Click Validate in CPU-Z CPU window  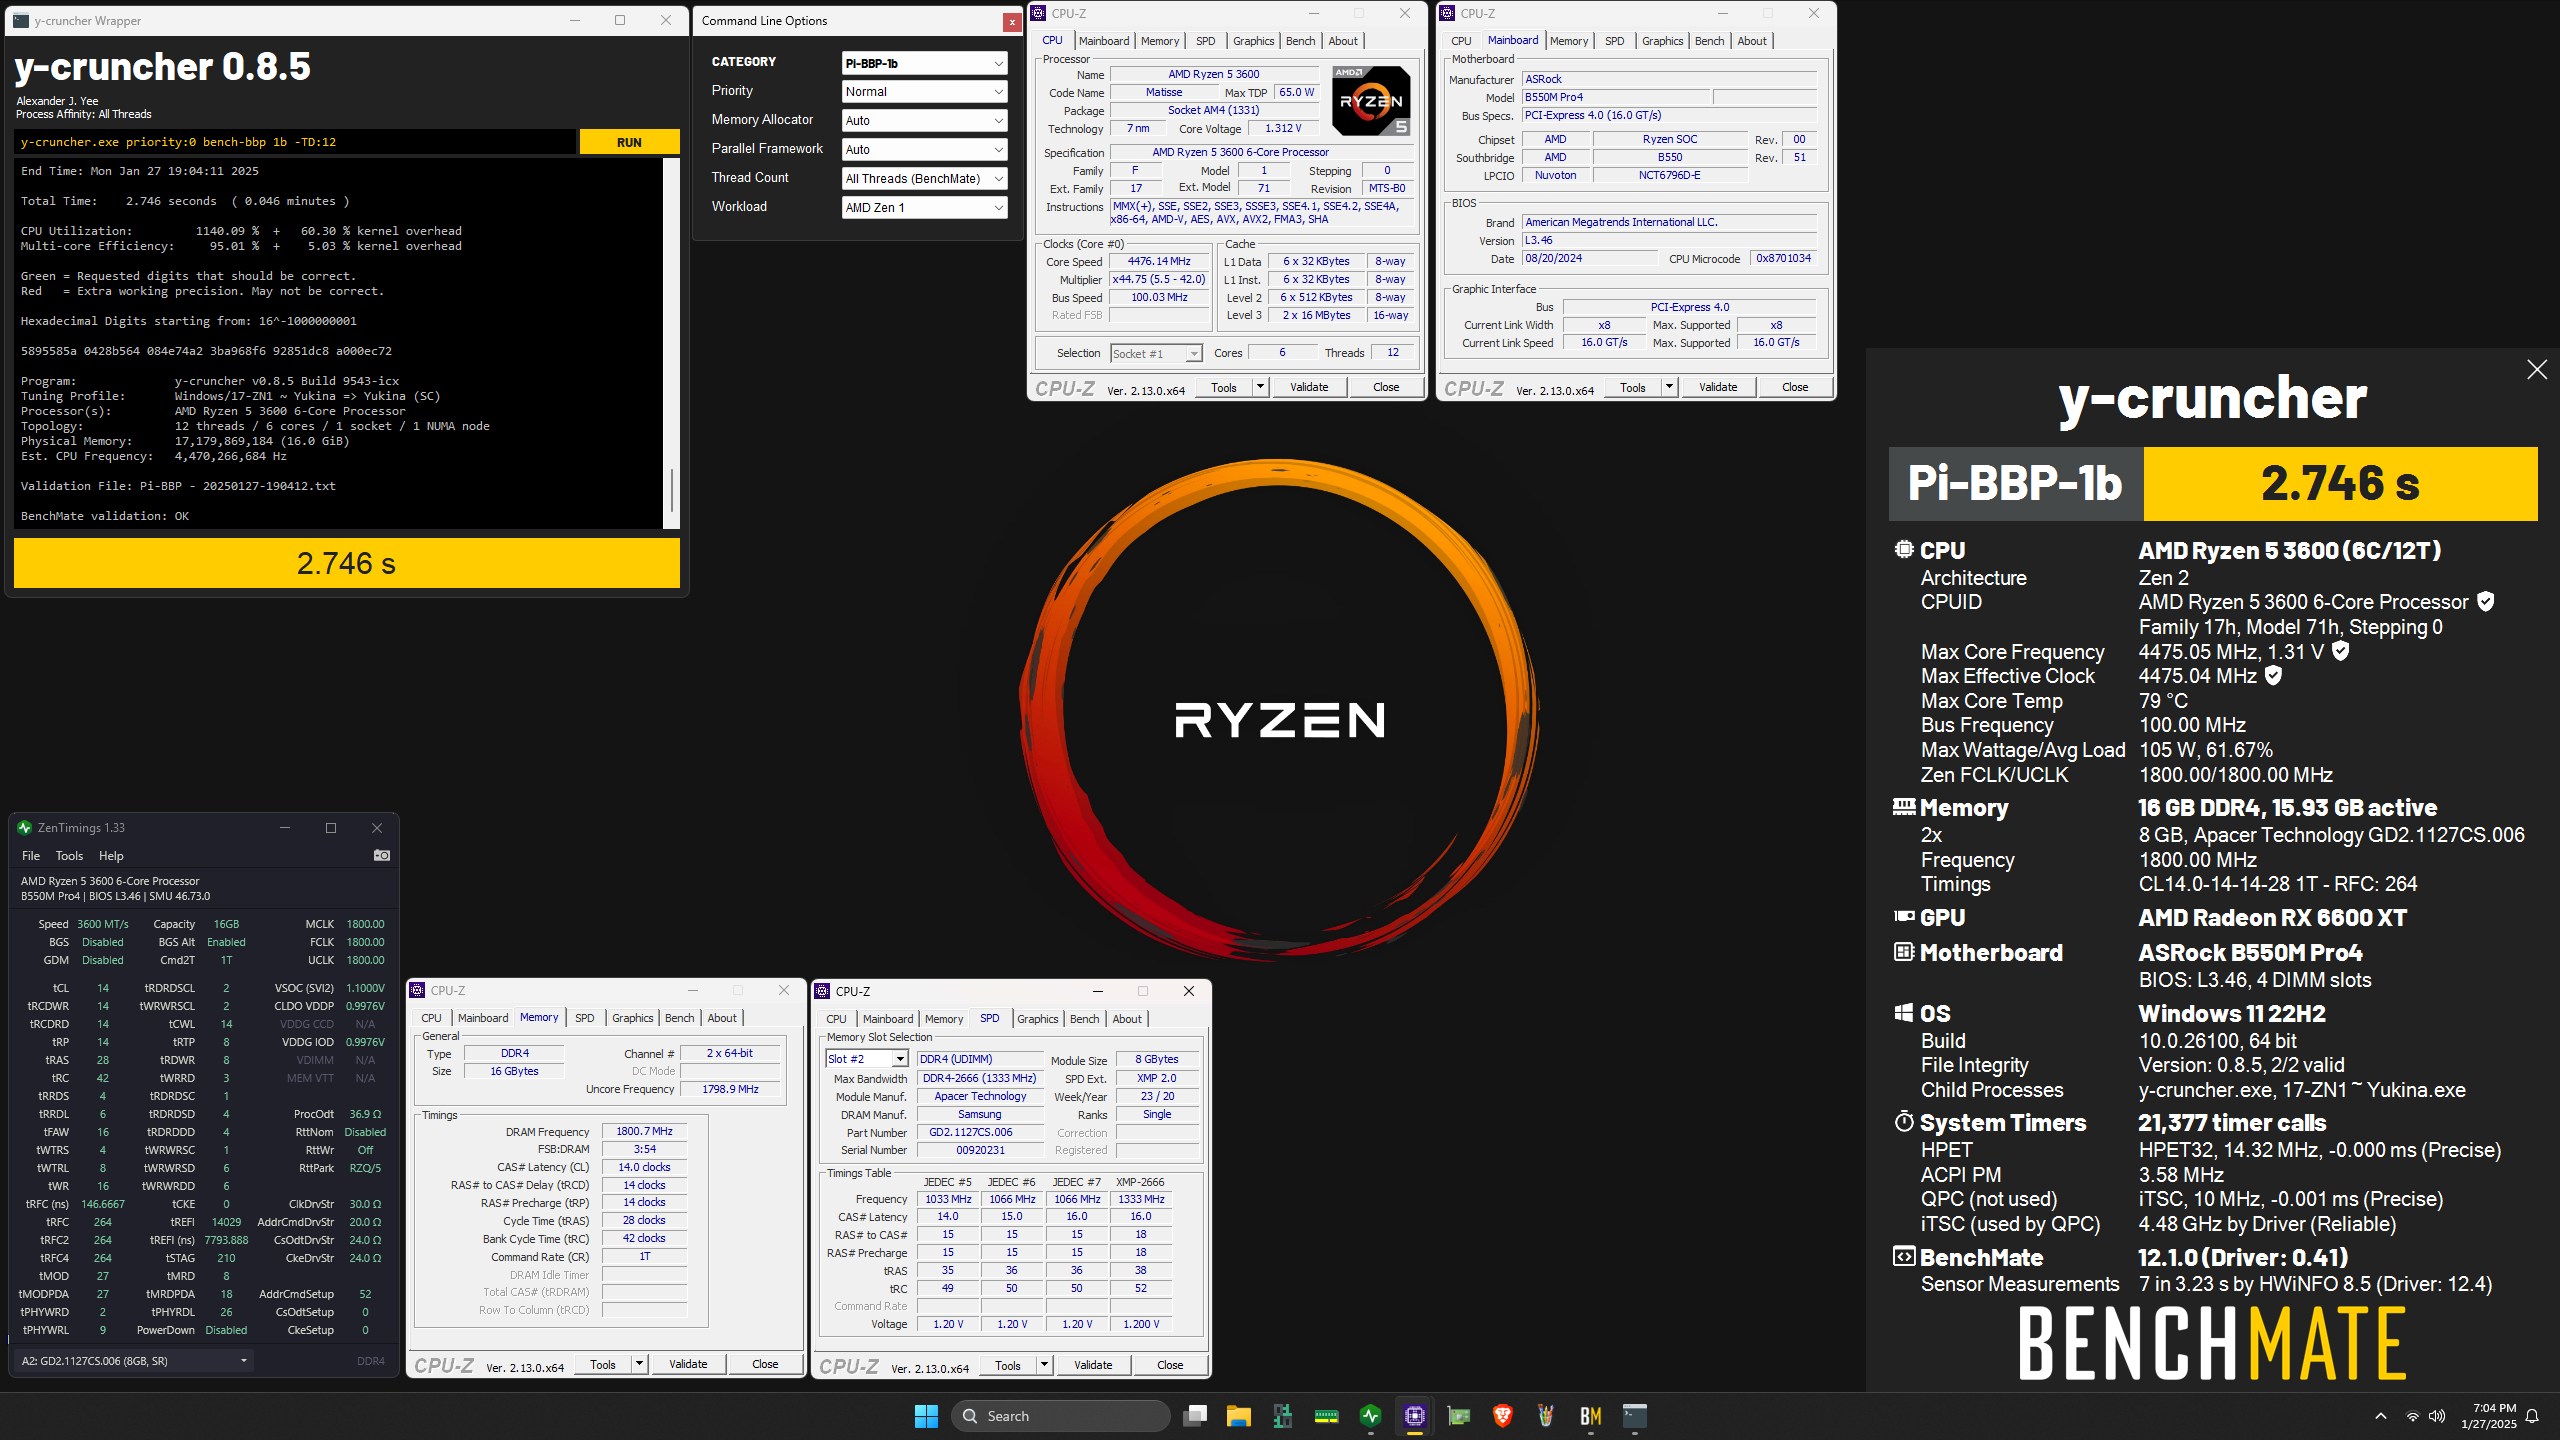1309,387
